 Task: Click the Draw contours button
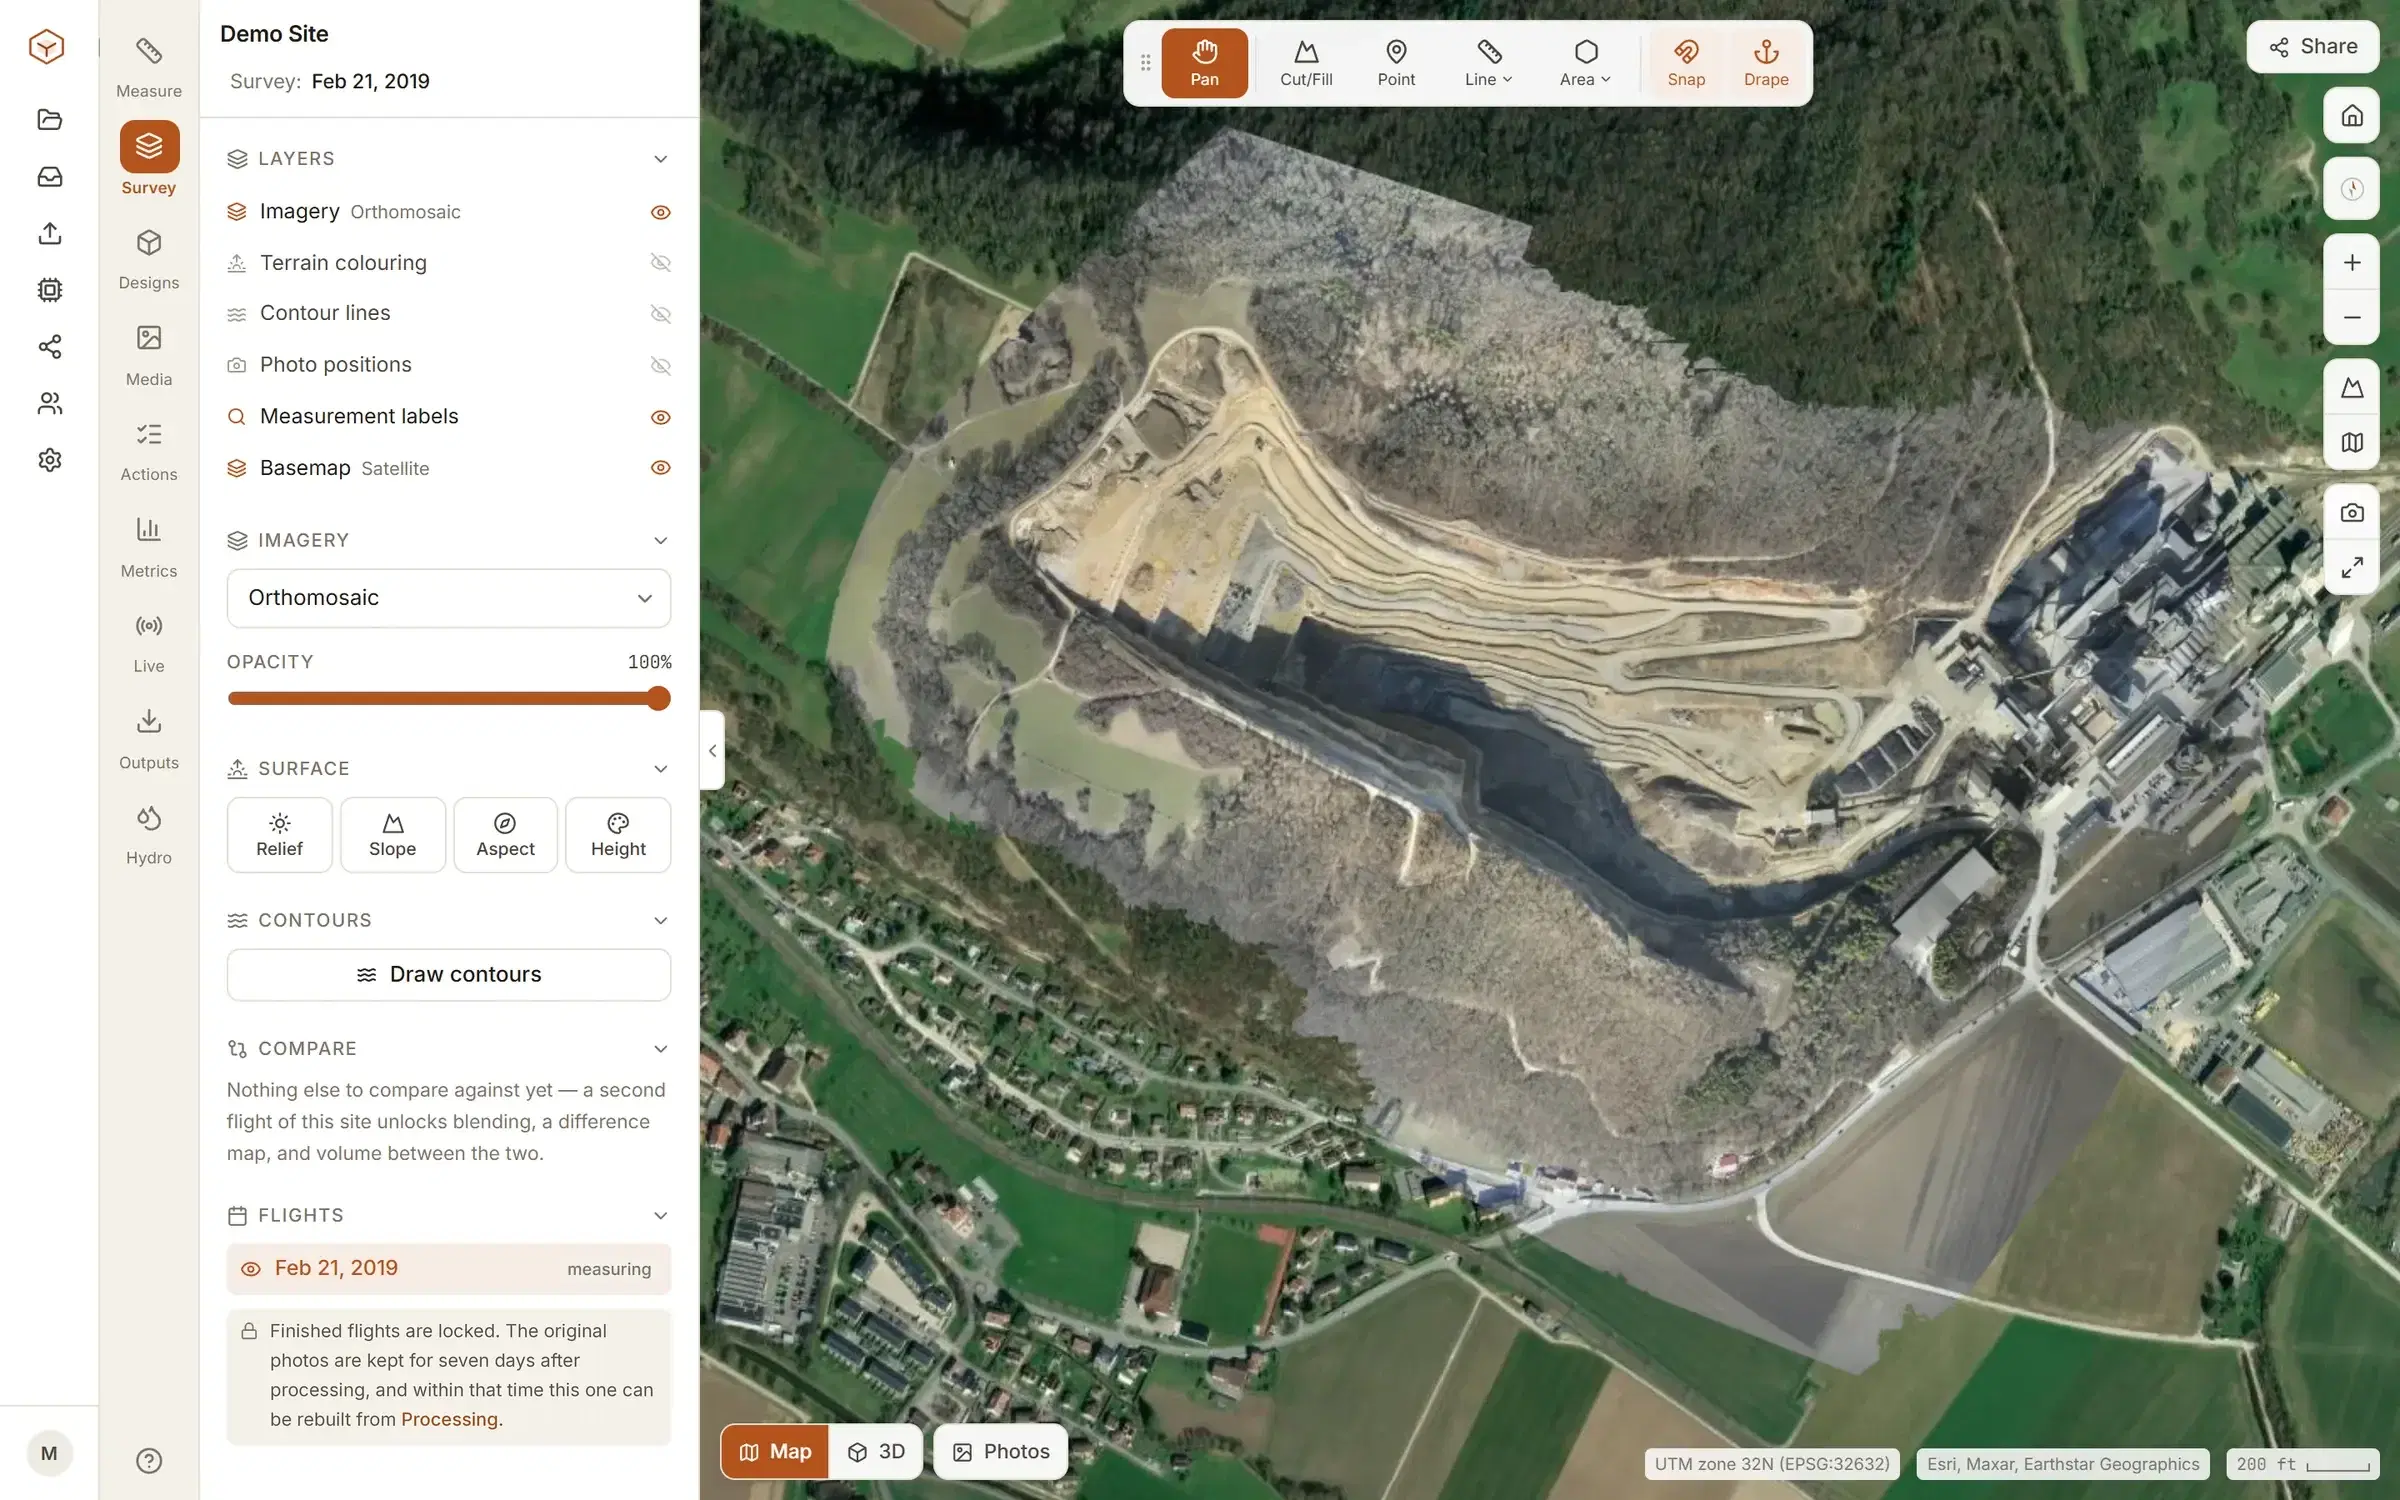[x=449, y=975]
